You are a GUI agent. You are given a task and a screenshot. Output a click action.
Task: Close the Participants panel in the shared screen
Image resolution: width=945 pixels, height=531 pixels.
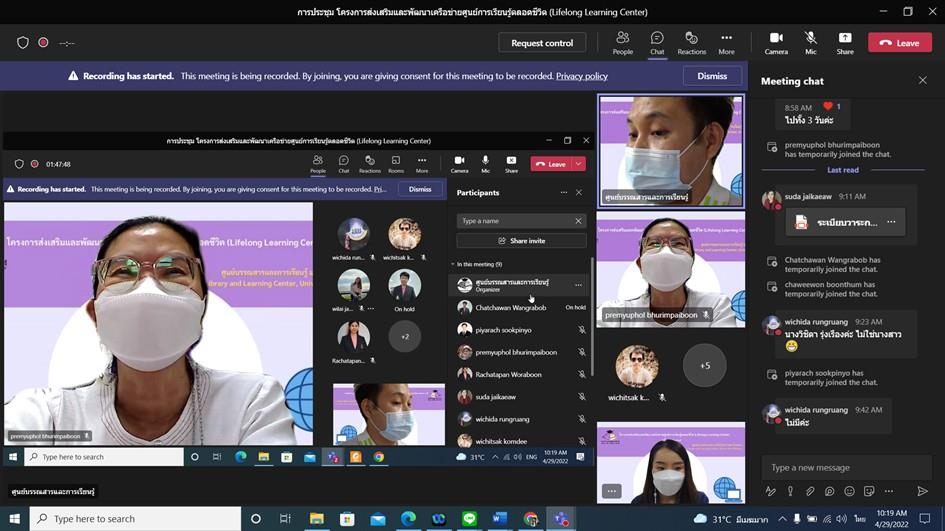coord(579,193)
